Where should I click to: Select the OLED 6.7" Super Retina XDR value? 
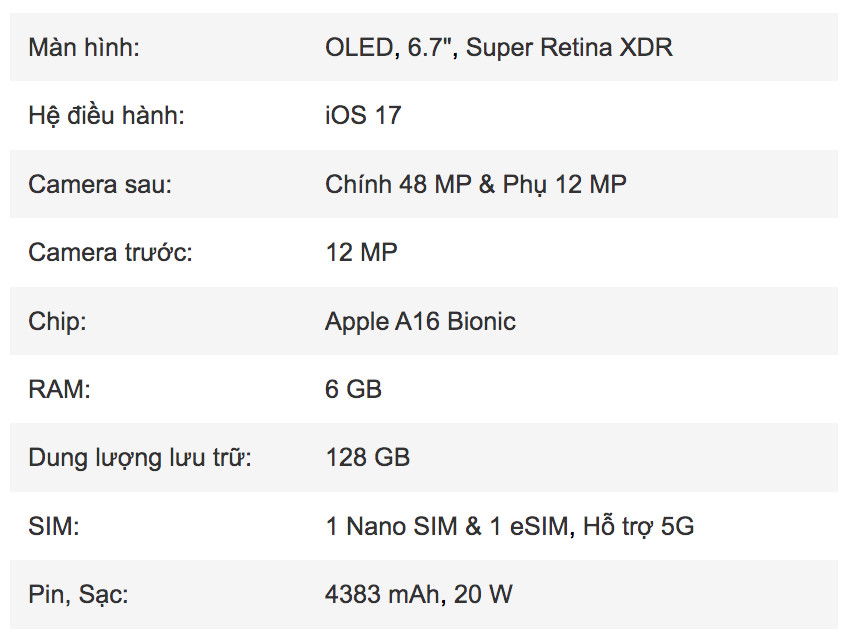point(499,47)
